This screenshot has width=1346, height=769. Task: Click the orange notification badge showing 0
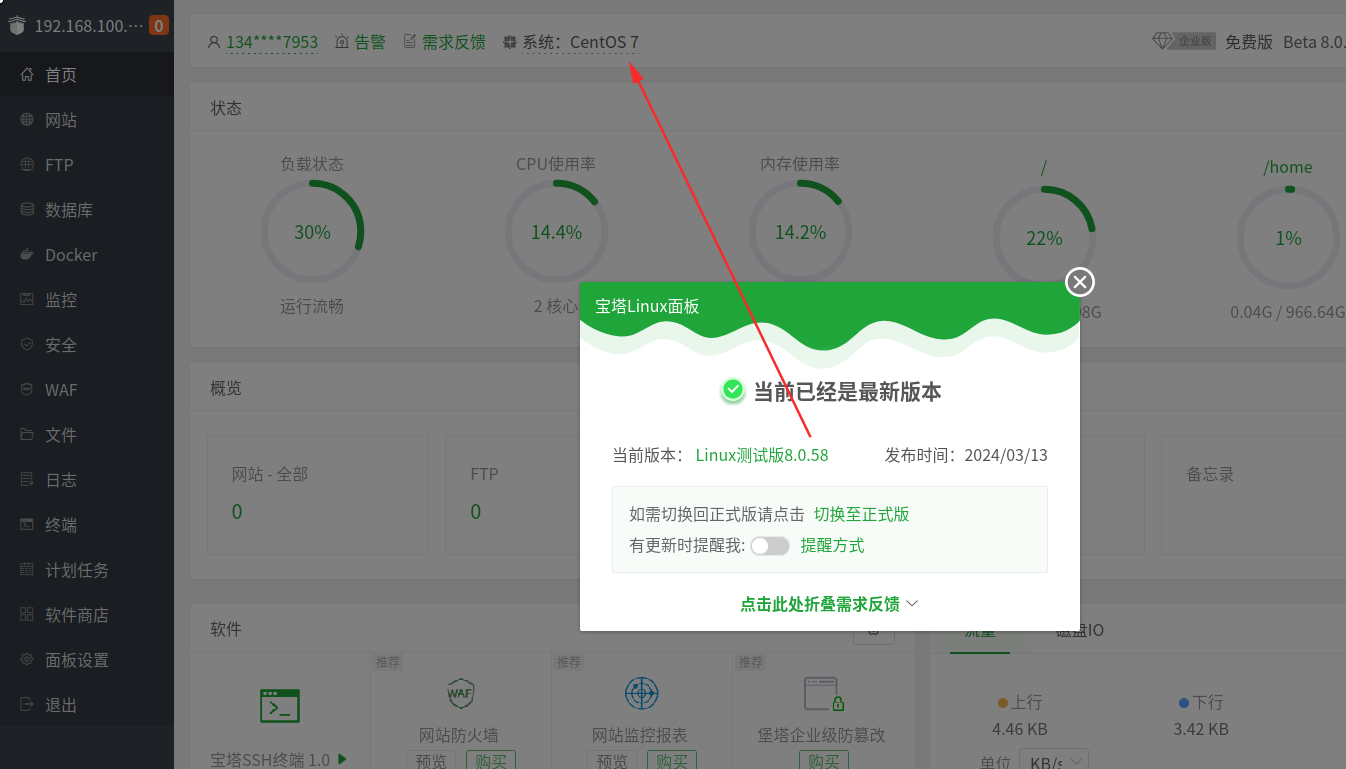point(159,26)
